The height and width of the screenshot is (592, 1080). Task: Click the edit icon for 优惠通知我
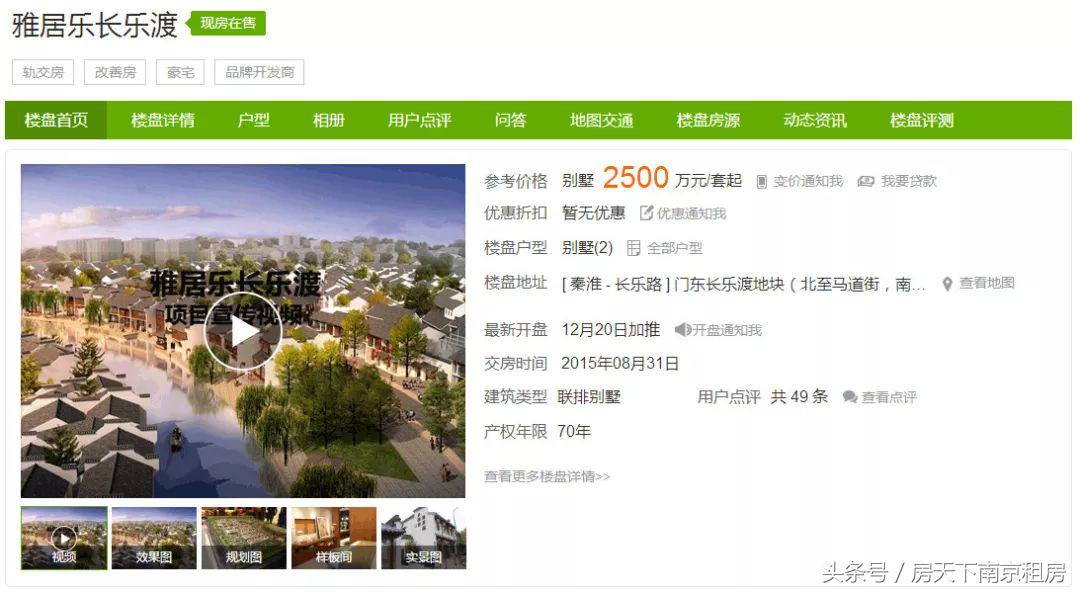coord(646,213)
